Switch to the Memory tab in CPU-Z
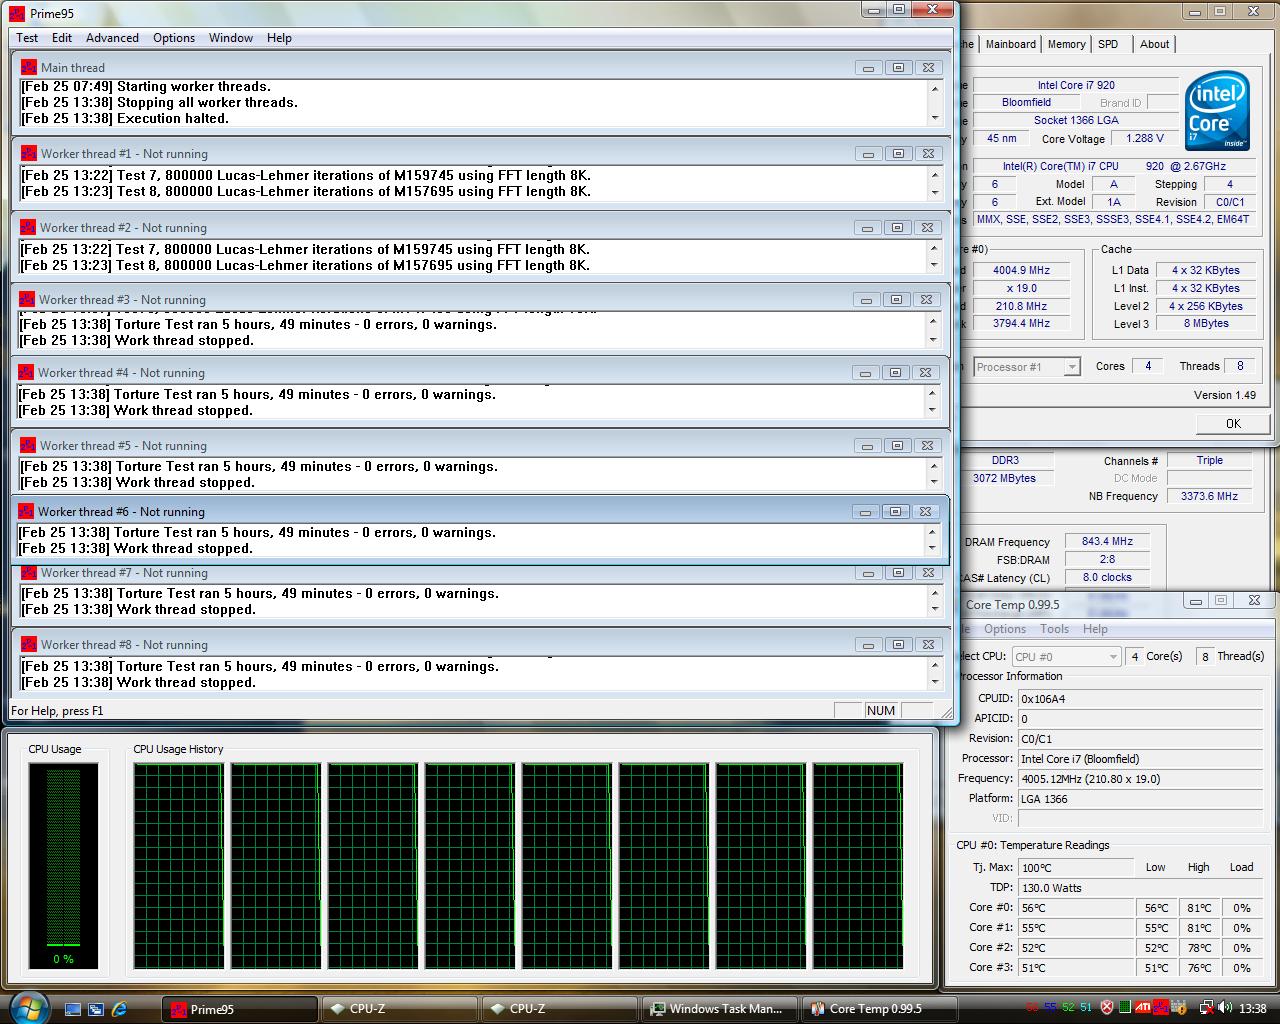Screen dimensions: 1280x1024 [x=1067, y=44]
